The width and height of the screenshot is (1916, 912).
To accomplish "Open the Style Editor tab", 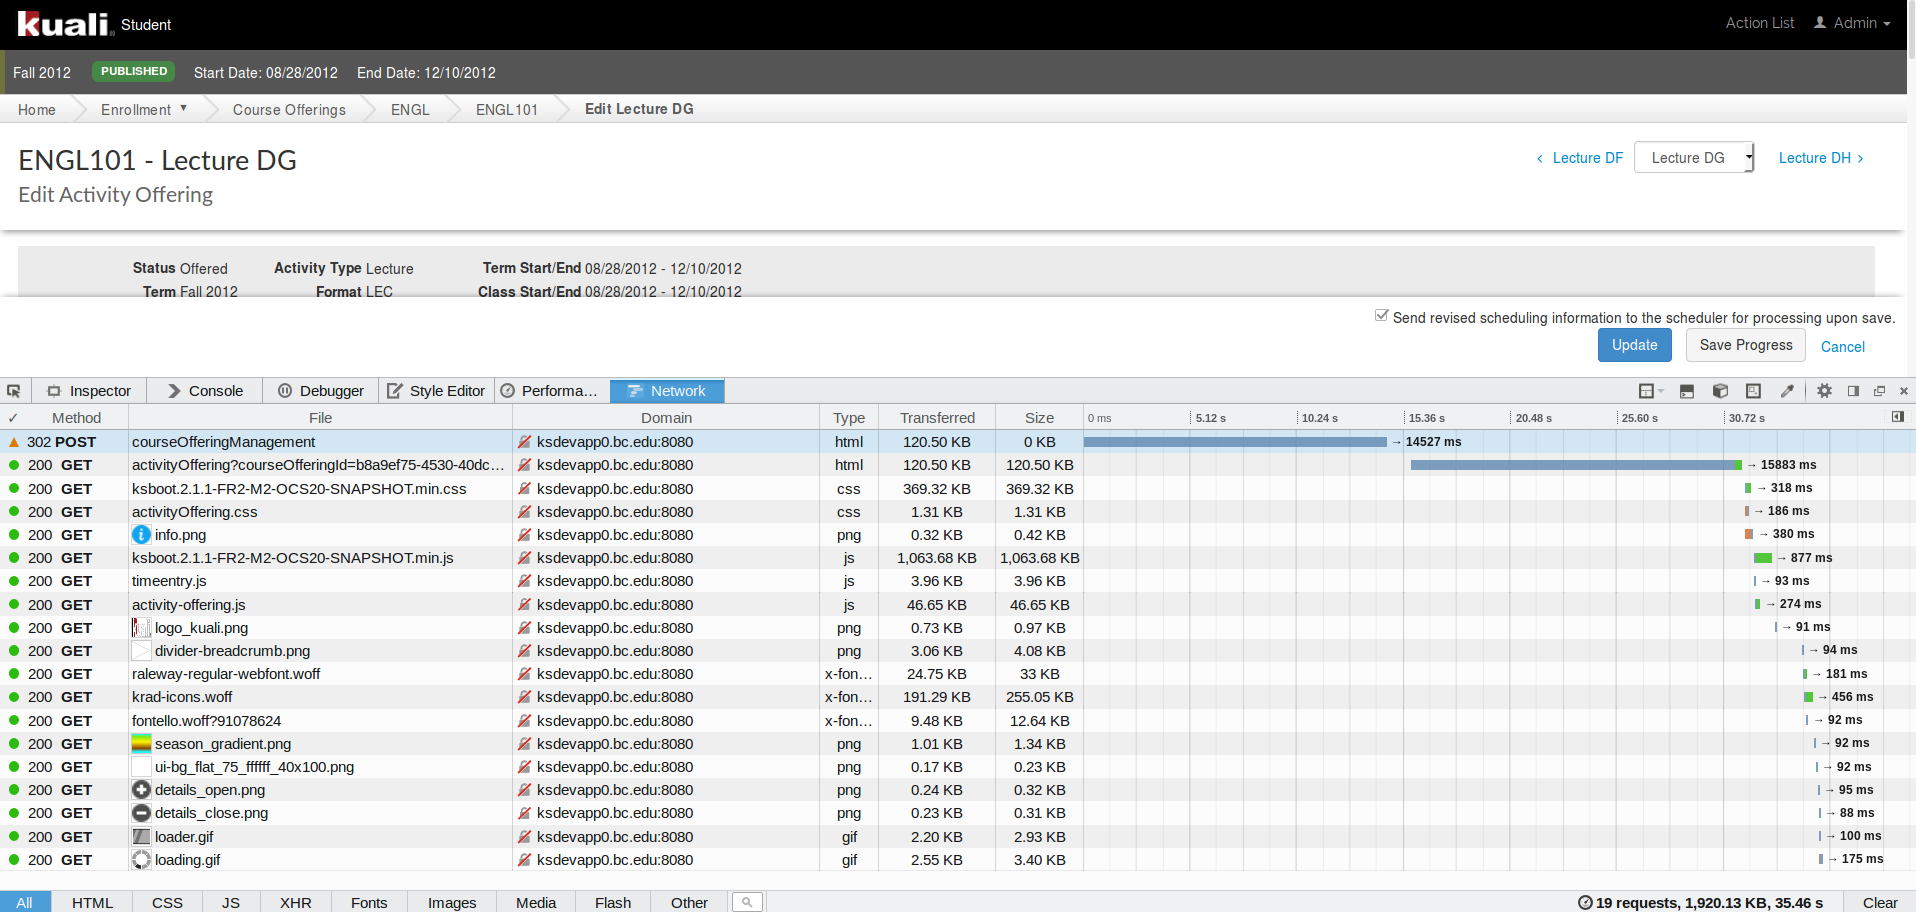I will click(436, 391).
